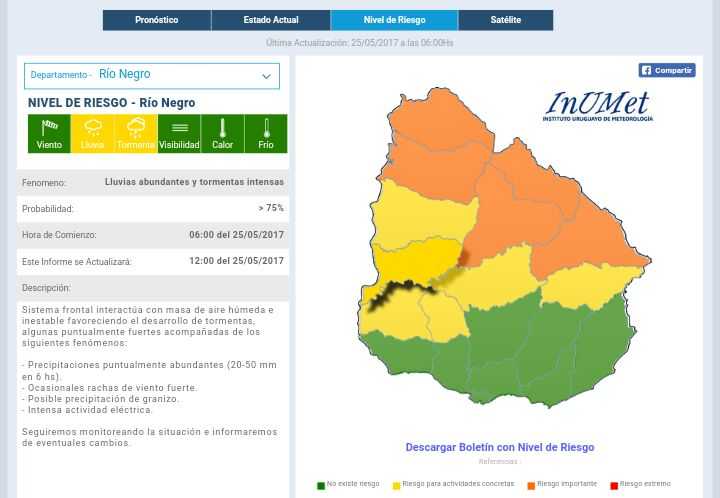Open the Estado Actual tab
The image size is (720, 498).
coord(271,20)
